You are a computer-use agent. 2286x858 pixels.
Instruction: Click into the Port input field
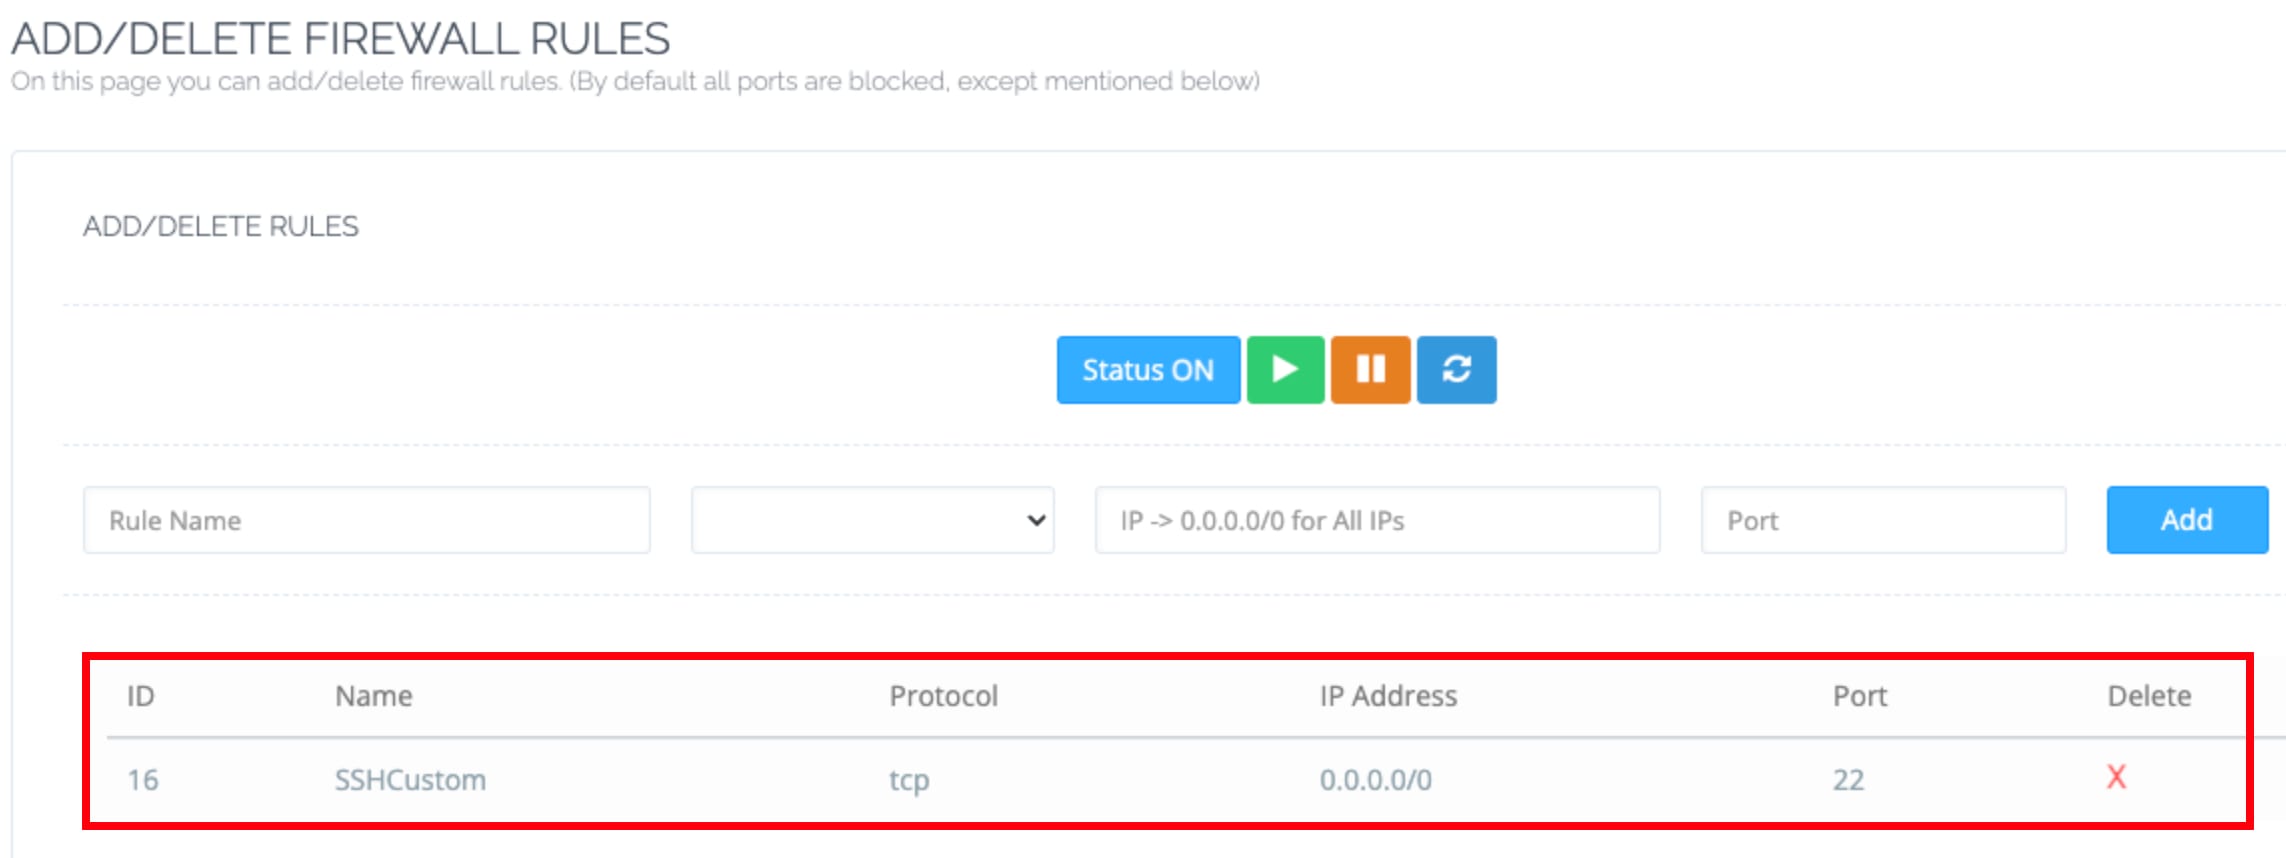tap(1883, 520)
